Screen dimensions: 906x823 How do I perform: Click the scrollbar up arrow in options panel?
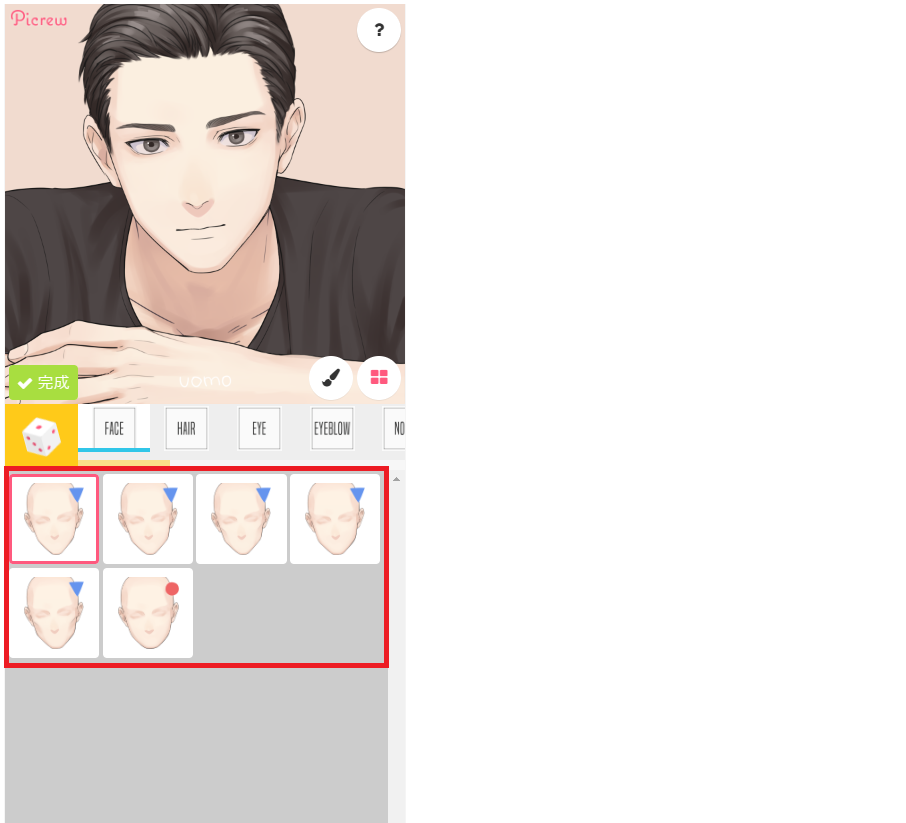pos(396,479)
